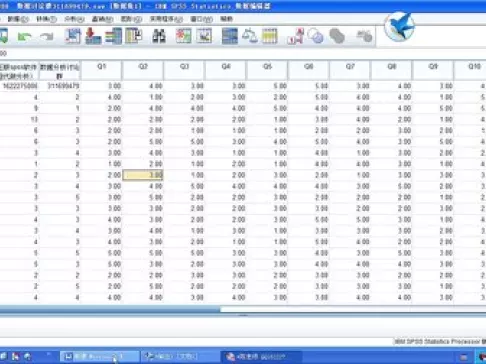Click the Split File toolbar icon

pos(230,36)
